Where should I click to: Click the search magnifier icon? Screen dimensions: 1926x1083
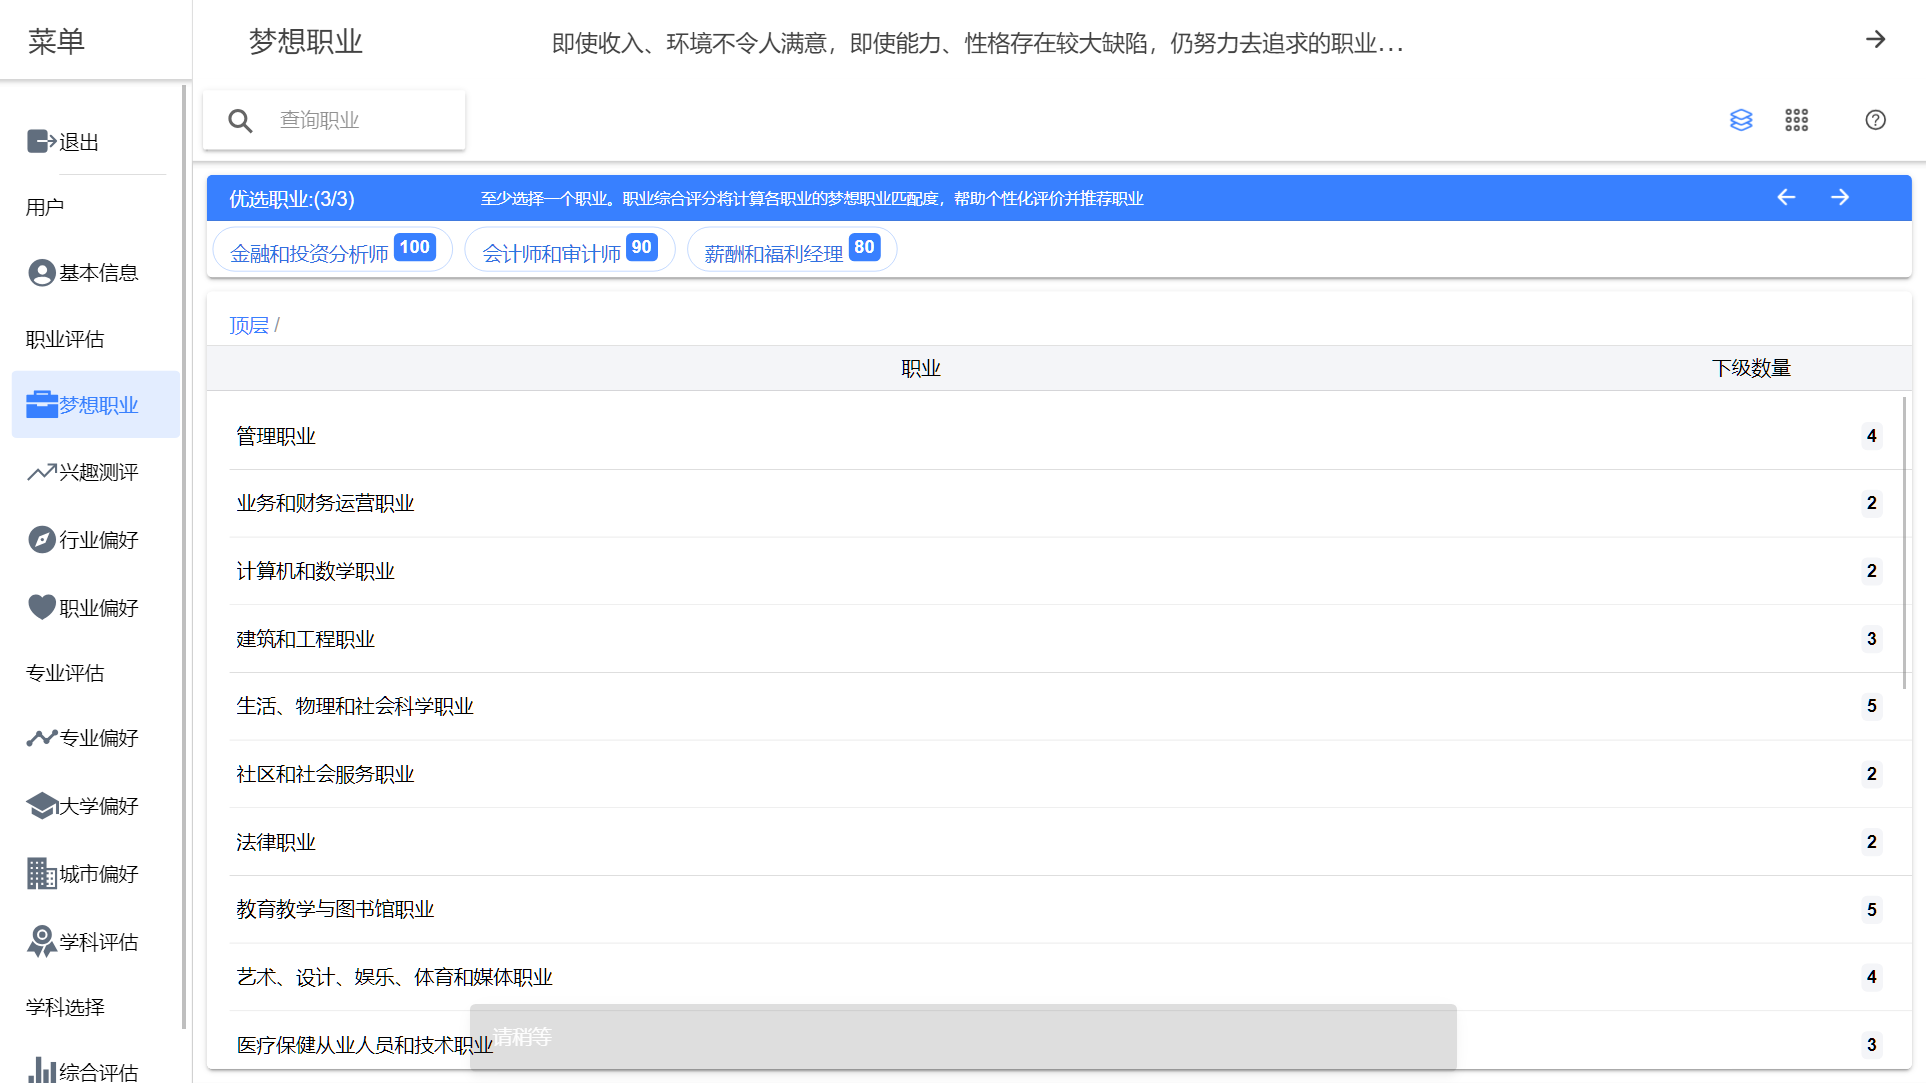click(240, 121)
